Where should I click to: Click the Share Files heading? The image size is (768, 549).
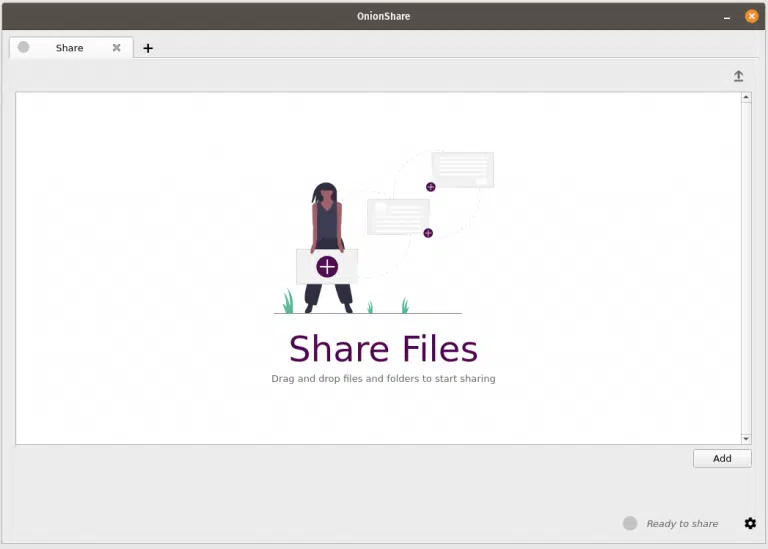click(383, 349)
